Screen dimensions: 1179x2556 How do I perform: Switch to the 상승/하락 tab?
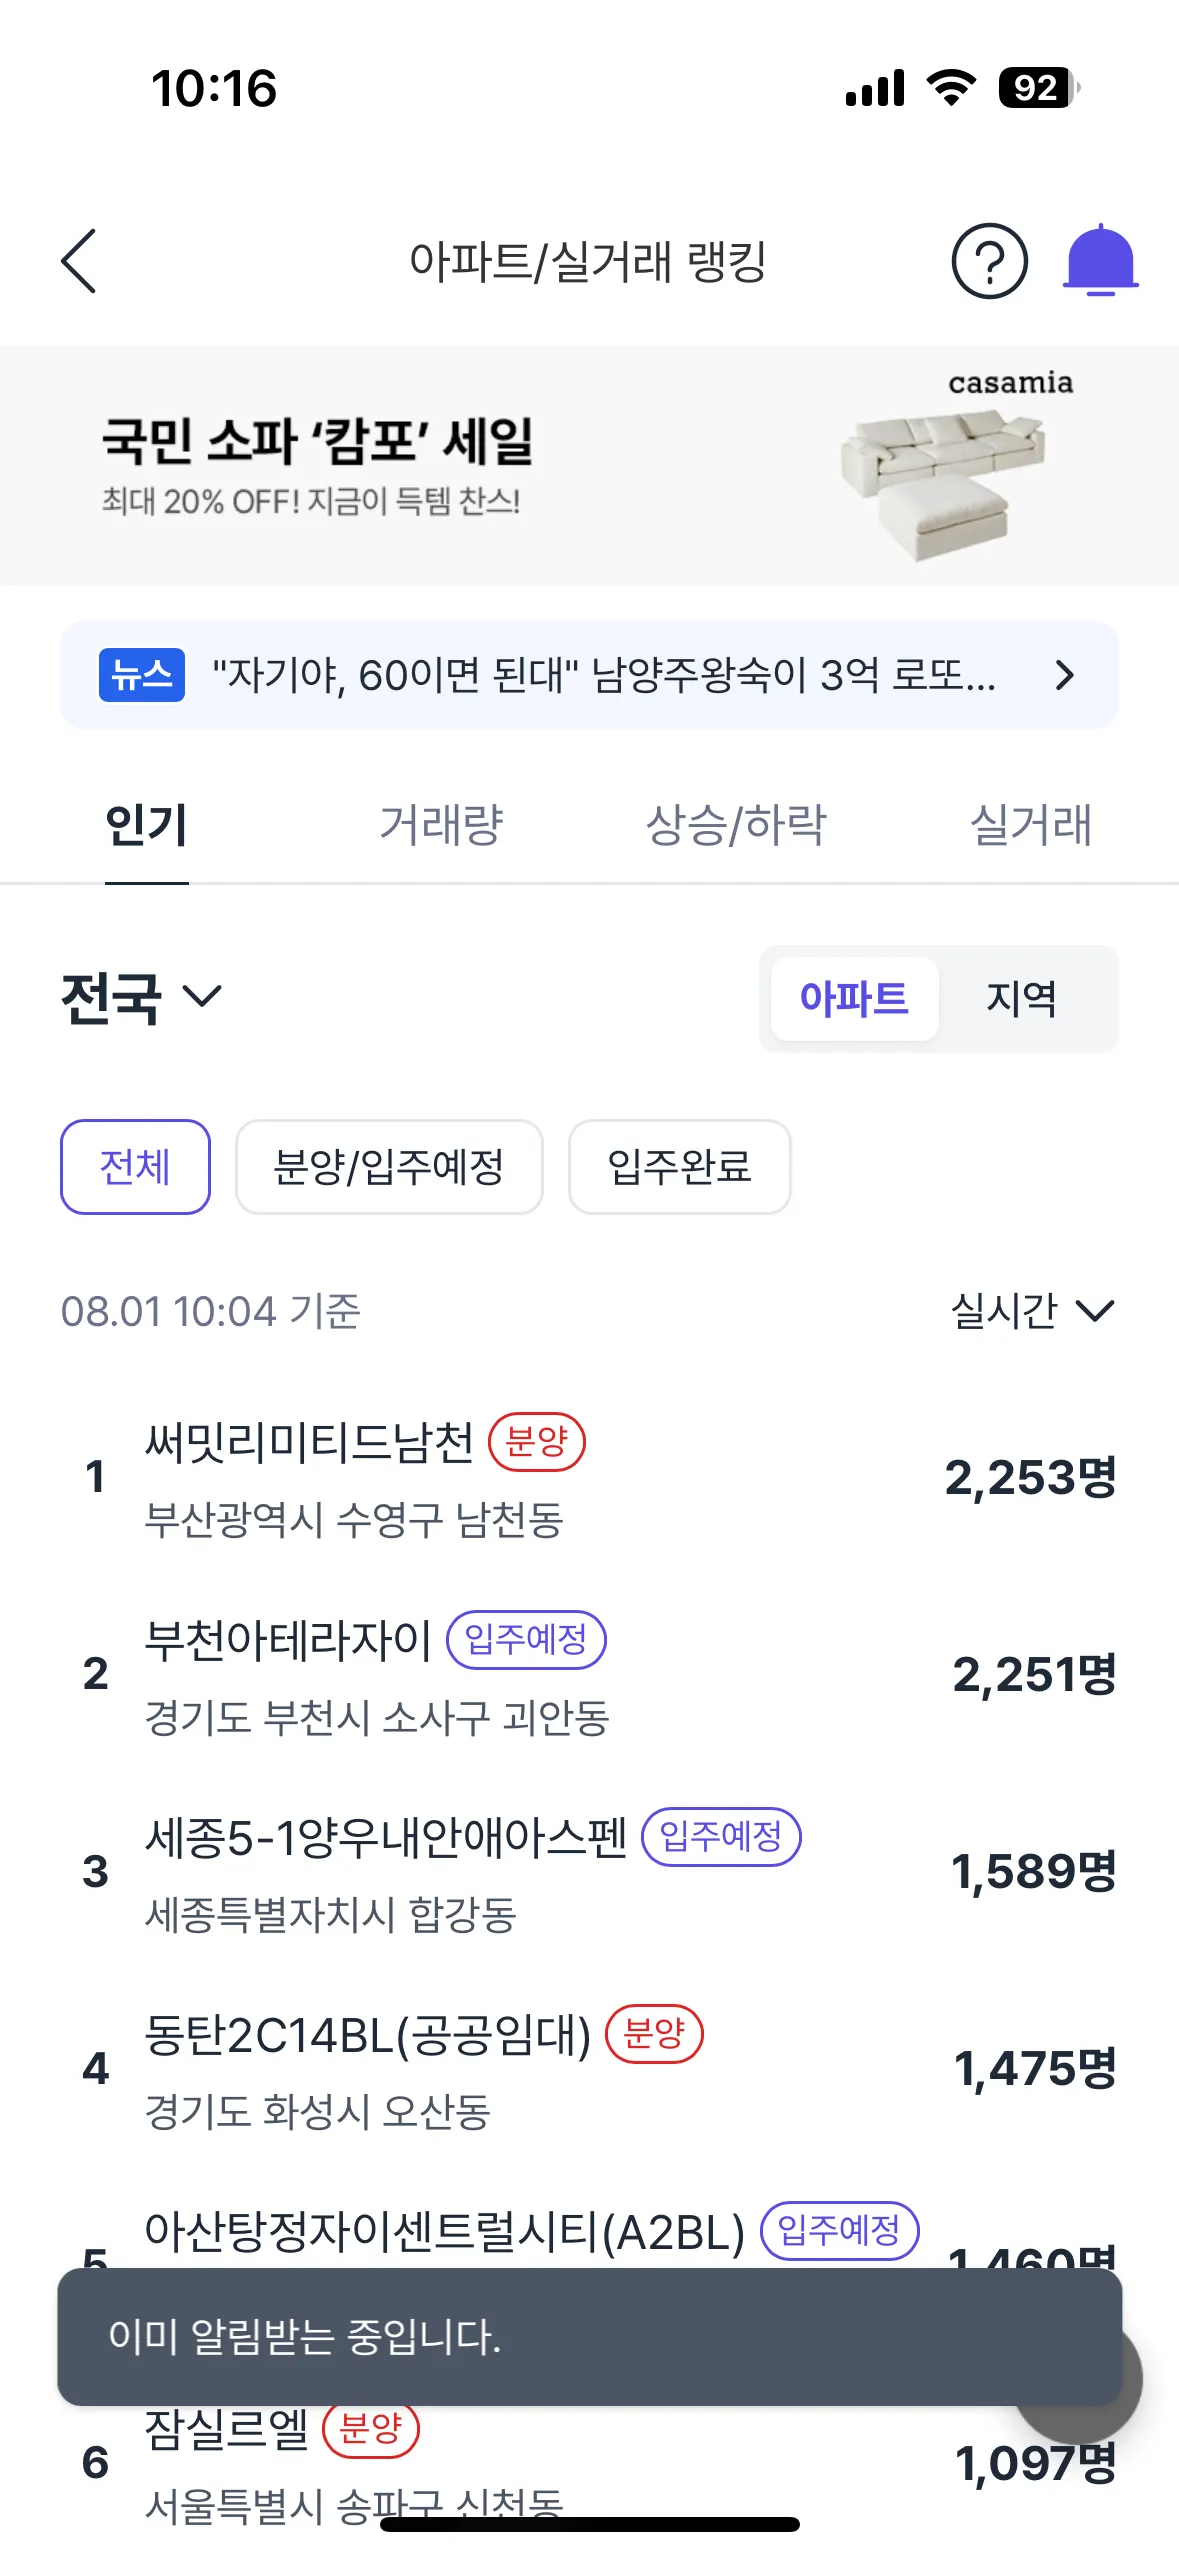[736, 825]
